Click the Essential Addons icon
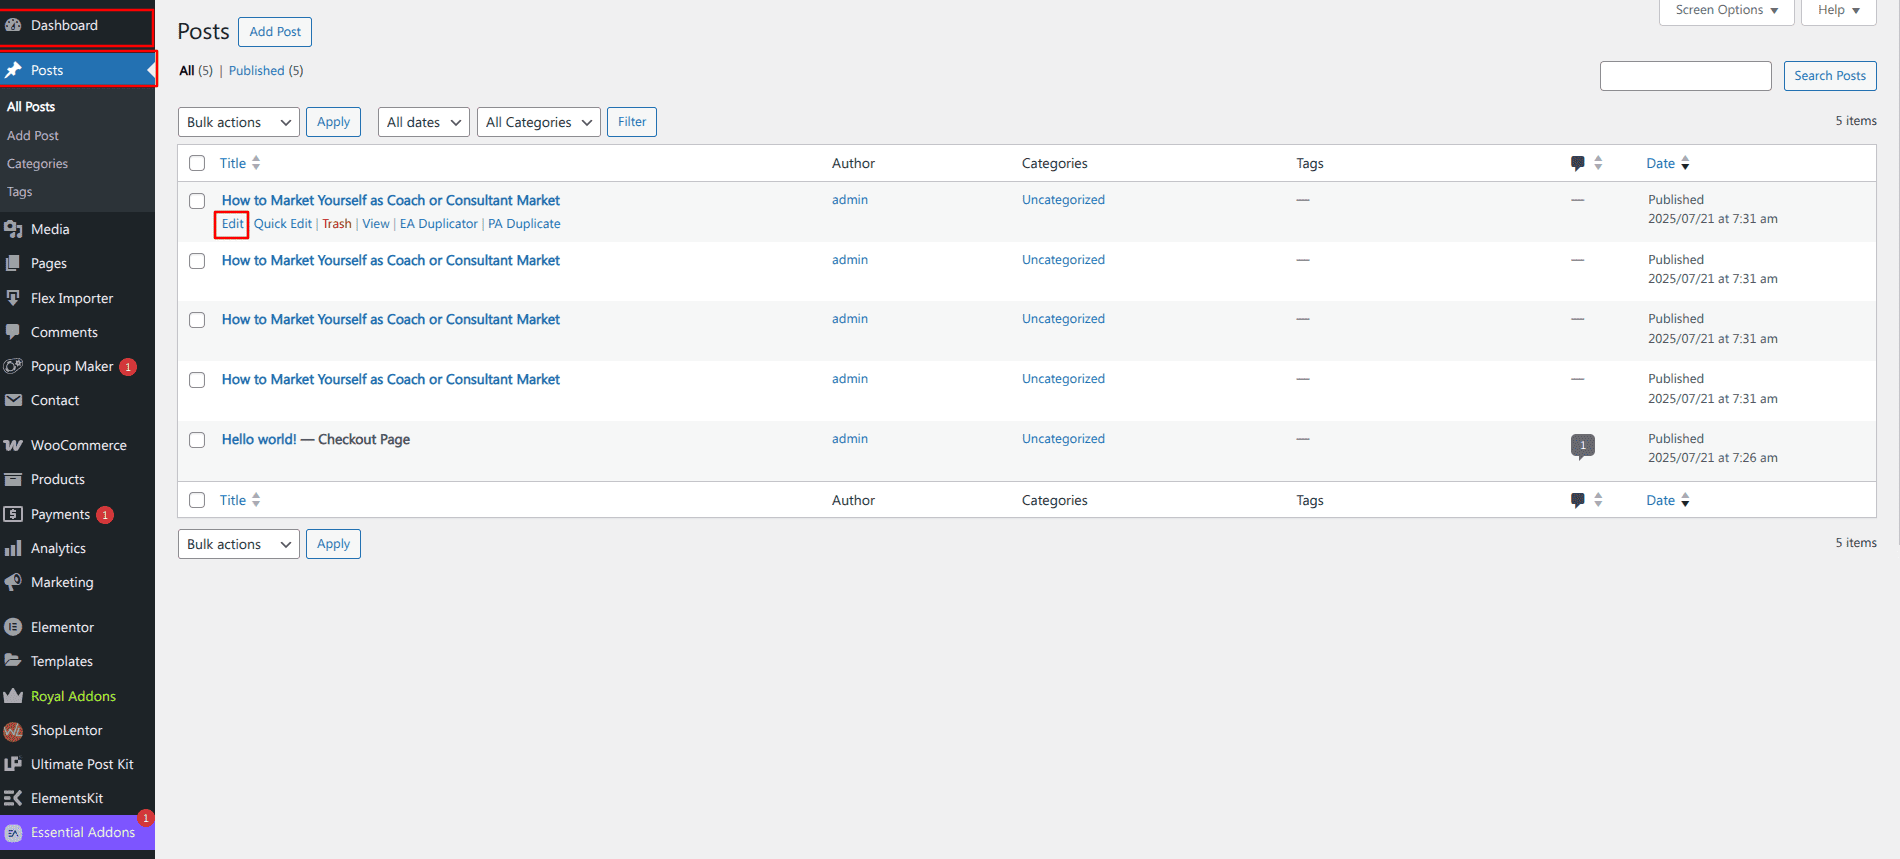This screenshot has height=859, width=1900. pos(13,832)
